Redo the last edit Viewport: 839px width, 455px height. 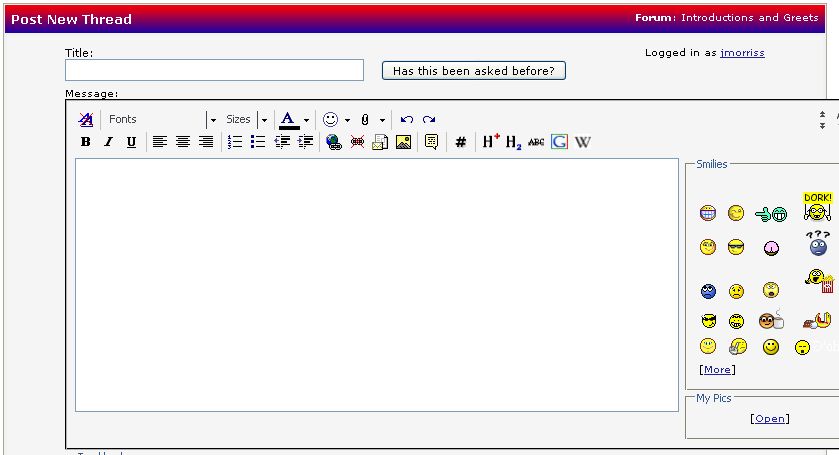tap(429, 119)
